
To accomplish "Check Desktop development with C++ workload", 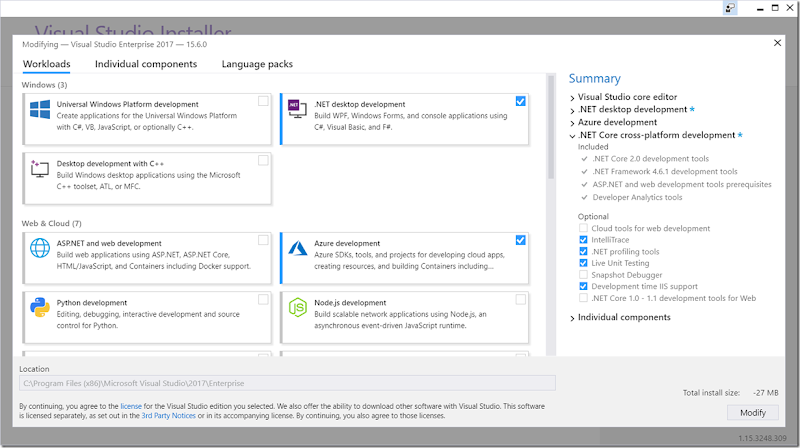I will 263,160.
